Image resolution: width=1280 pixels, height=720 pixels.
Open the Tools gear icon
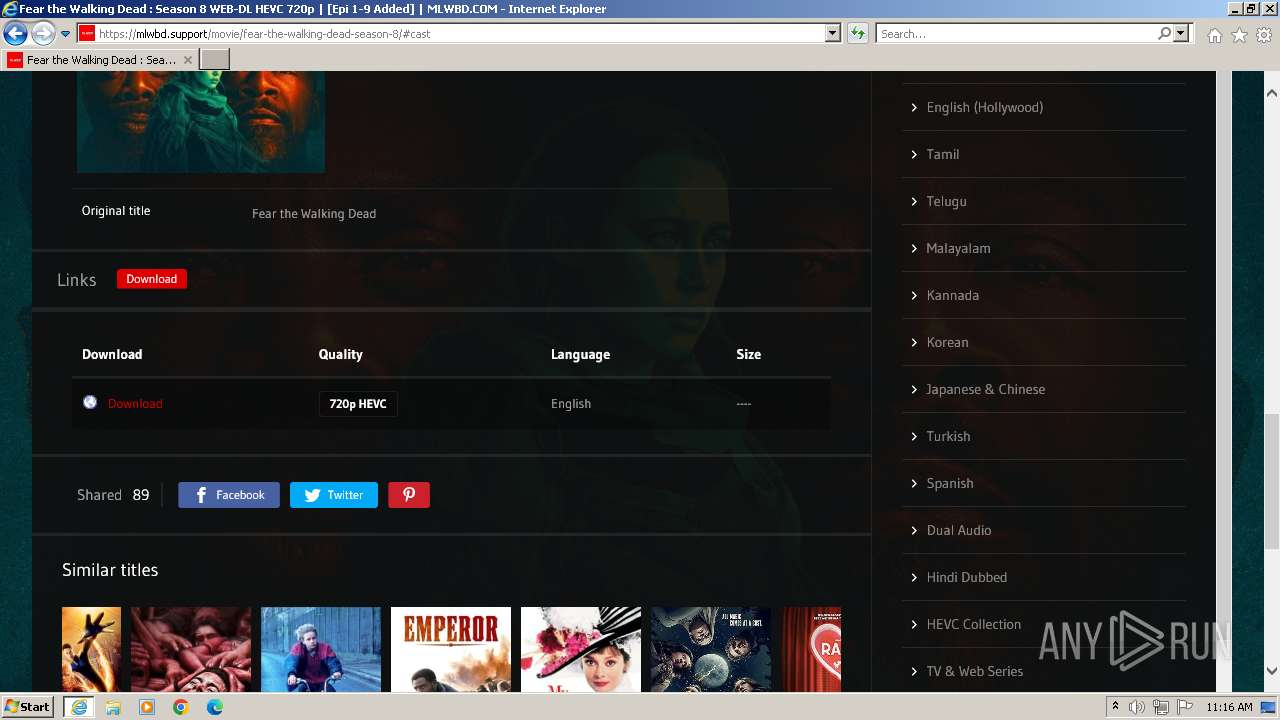pyautogui.click(x=1264, y=35)
